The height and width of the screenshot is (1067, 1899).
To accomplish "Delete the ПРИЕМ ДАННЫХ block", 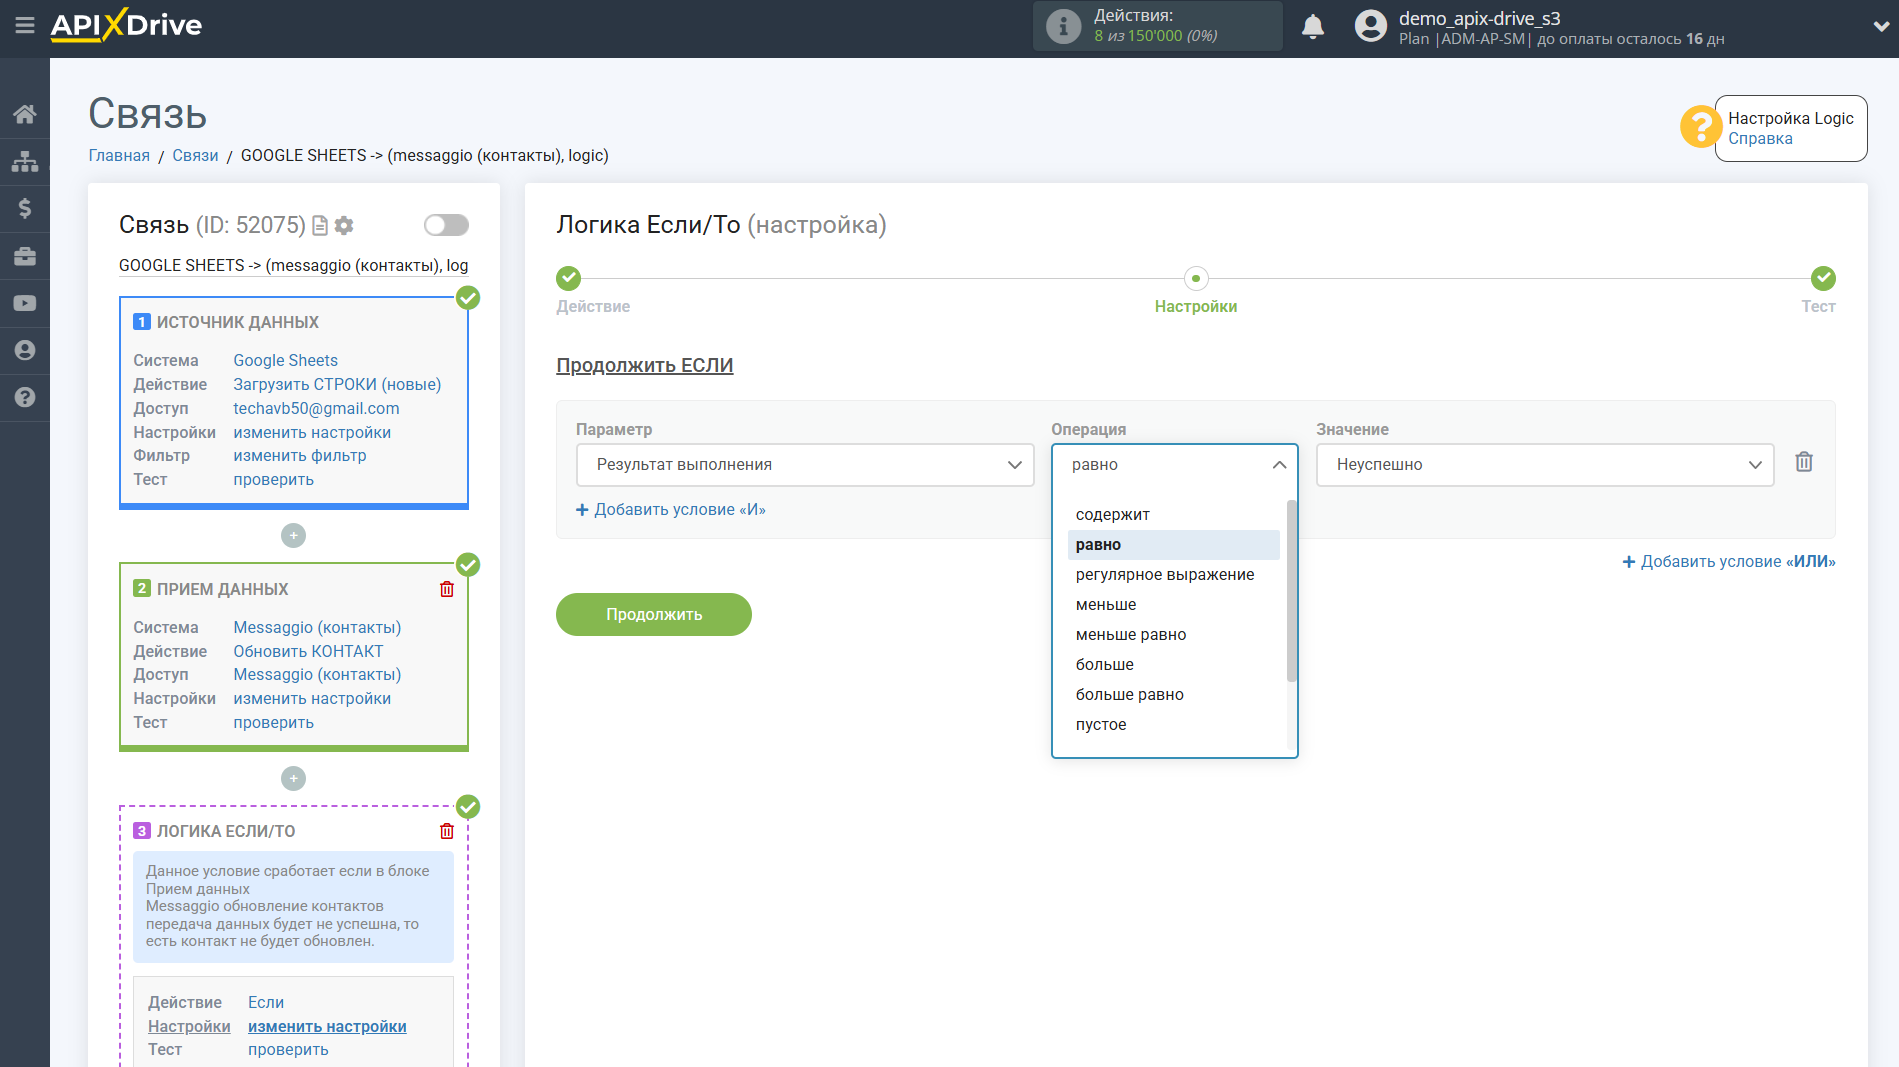I will [x=446, y=589].
